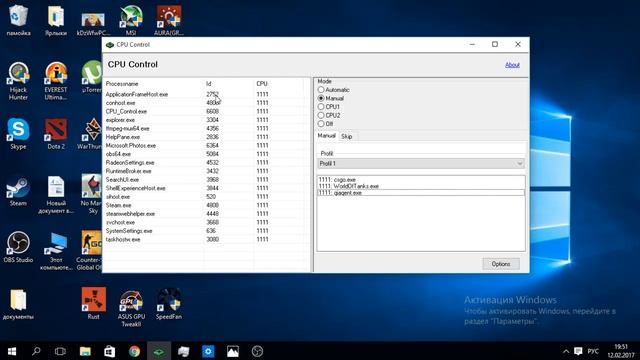Open the Windows Start menu
The width and height of the screenshot is (640, 360).
[12, 351]
